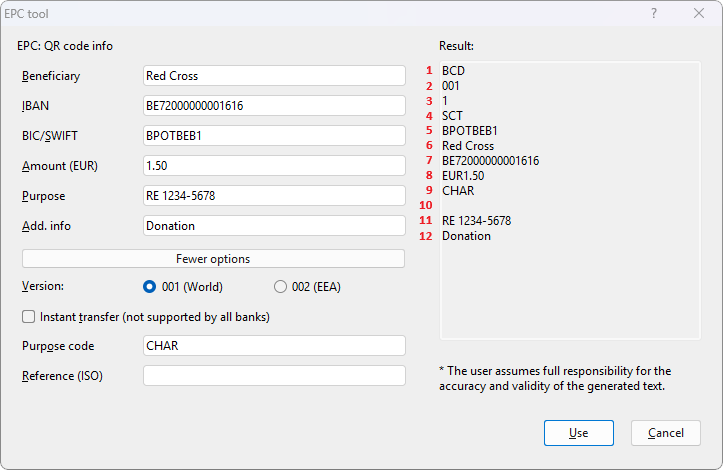
Task: Click the Amount (EUR) field
Action: 274,166
